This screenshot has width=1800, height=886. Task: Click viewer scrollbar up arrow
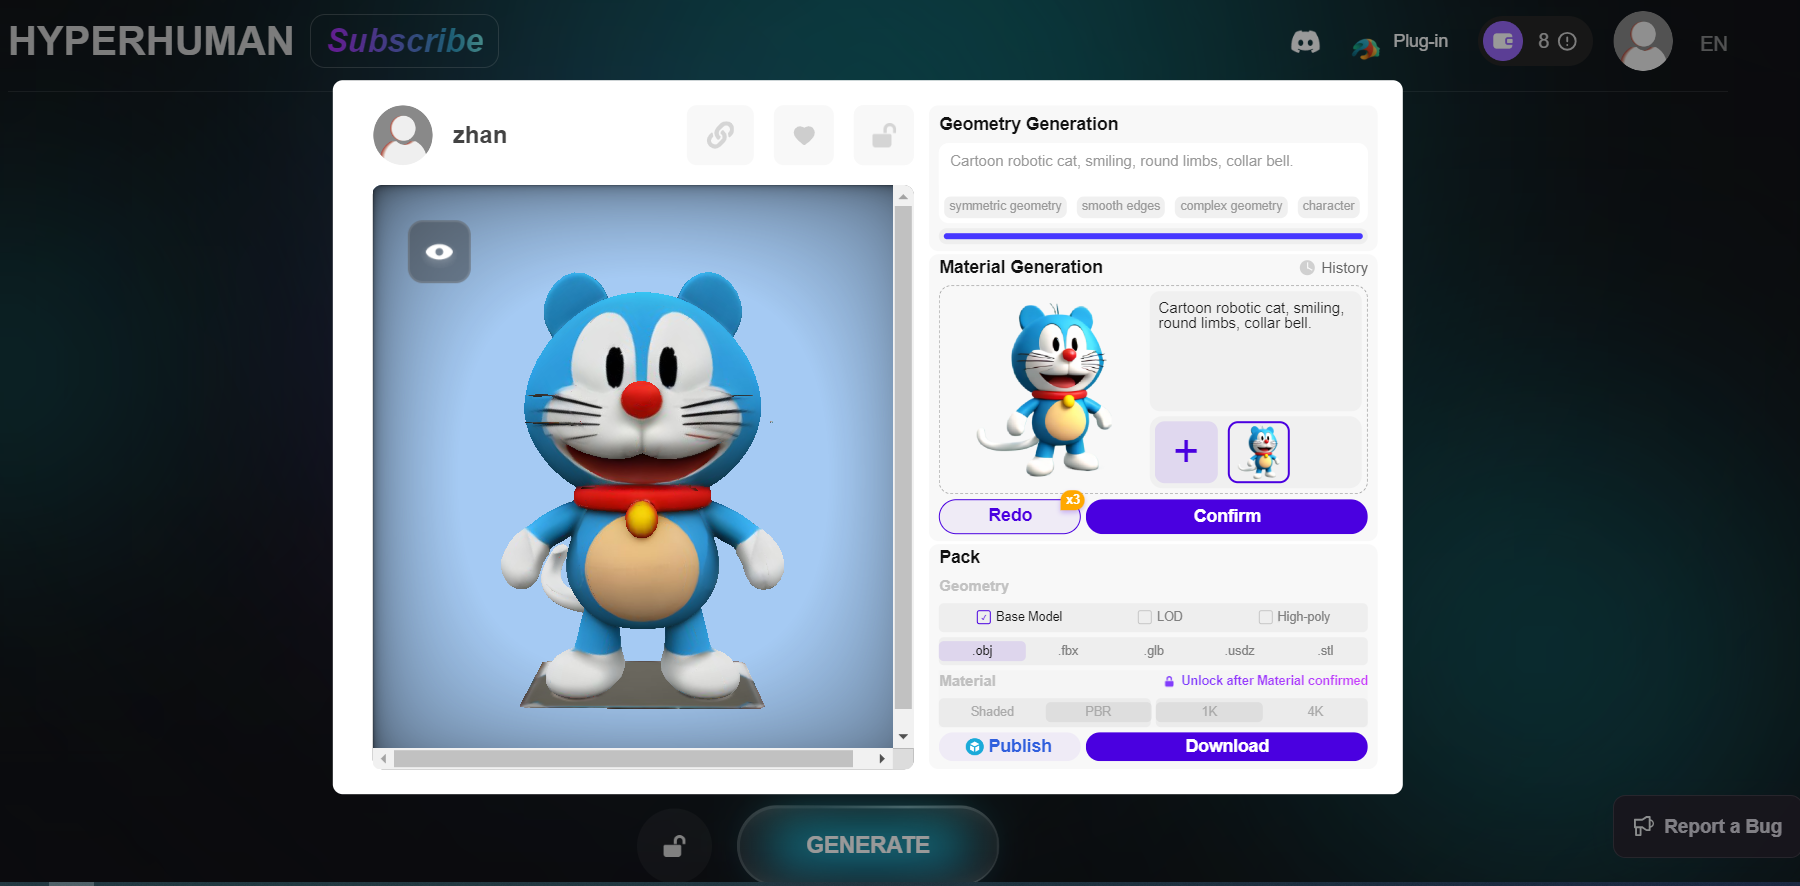[903, 197]
